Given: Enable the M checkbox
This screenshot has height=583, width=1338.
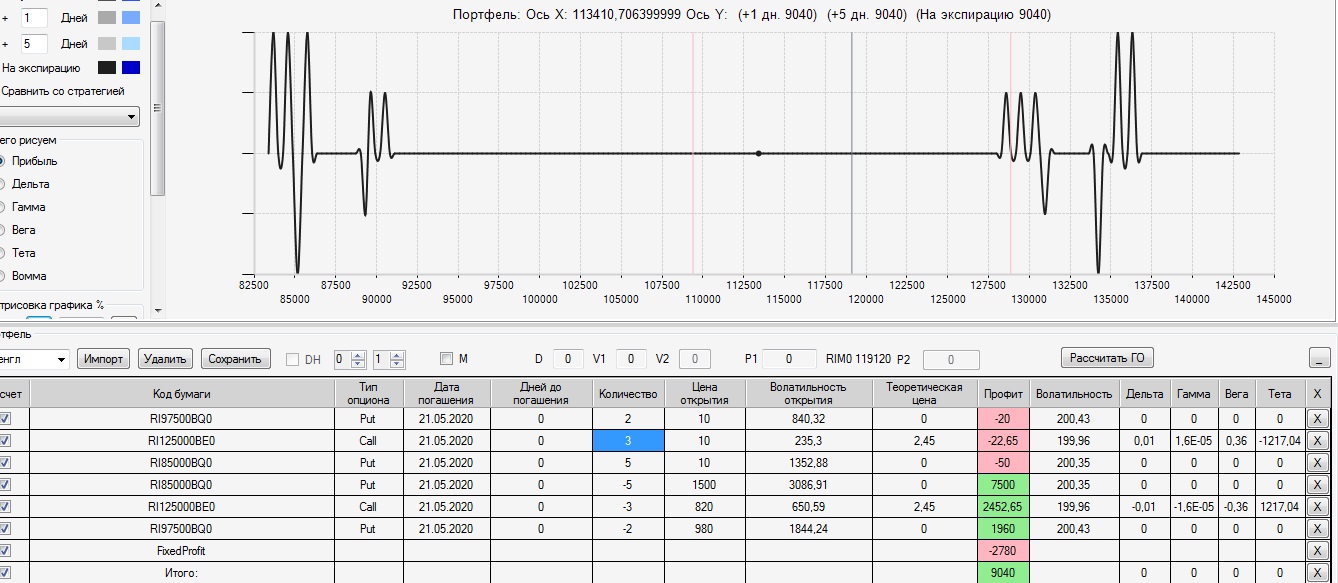Looking at the screenshot, I should point(446,359).
